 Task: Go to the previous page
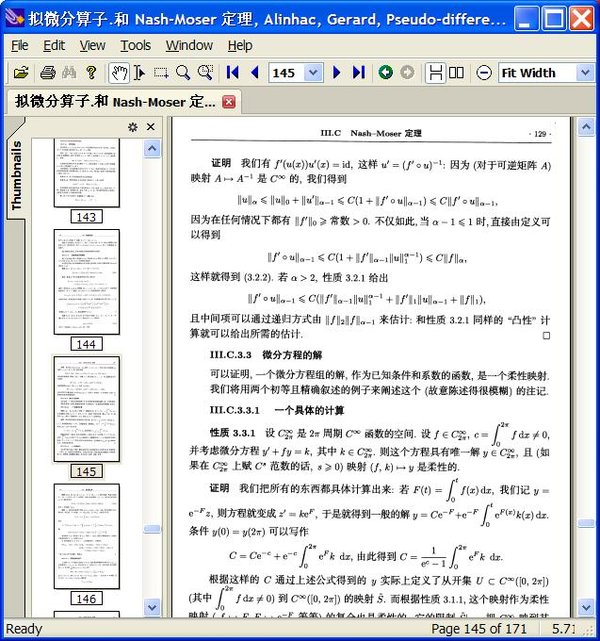click(x=255, y=73)
